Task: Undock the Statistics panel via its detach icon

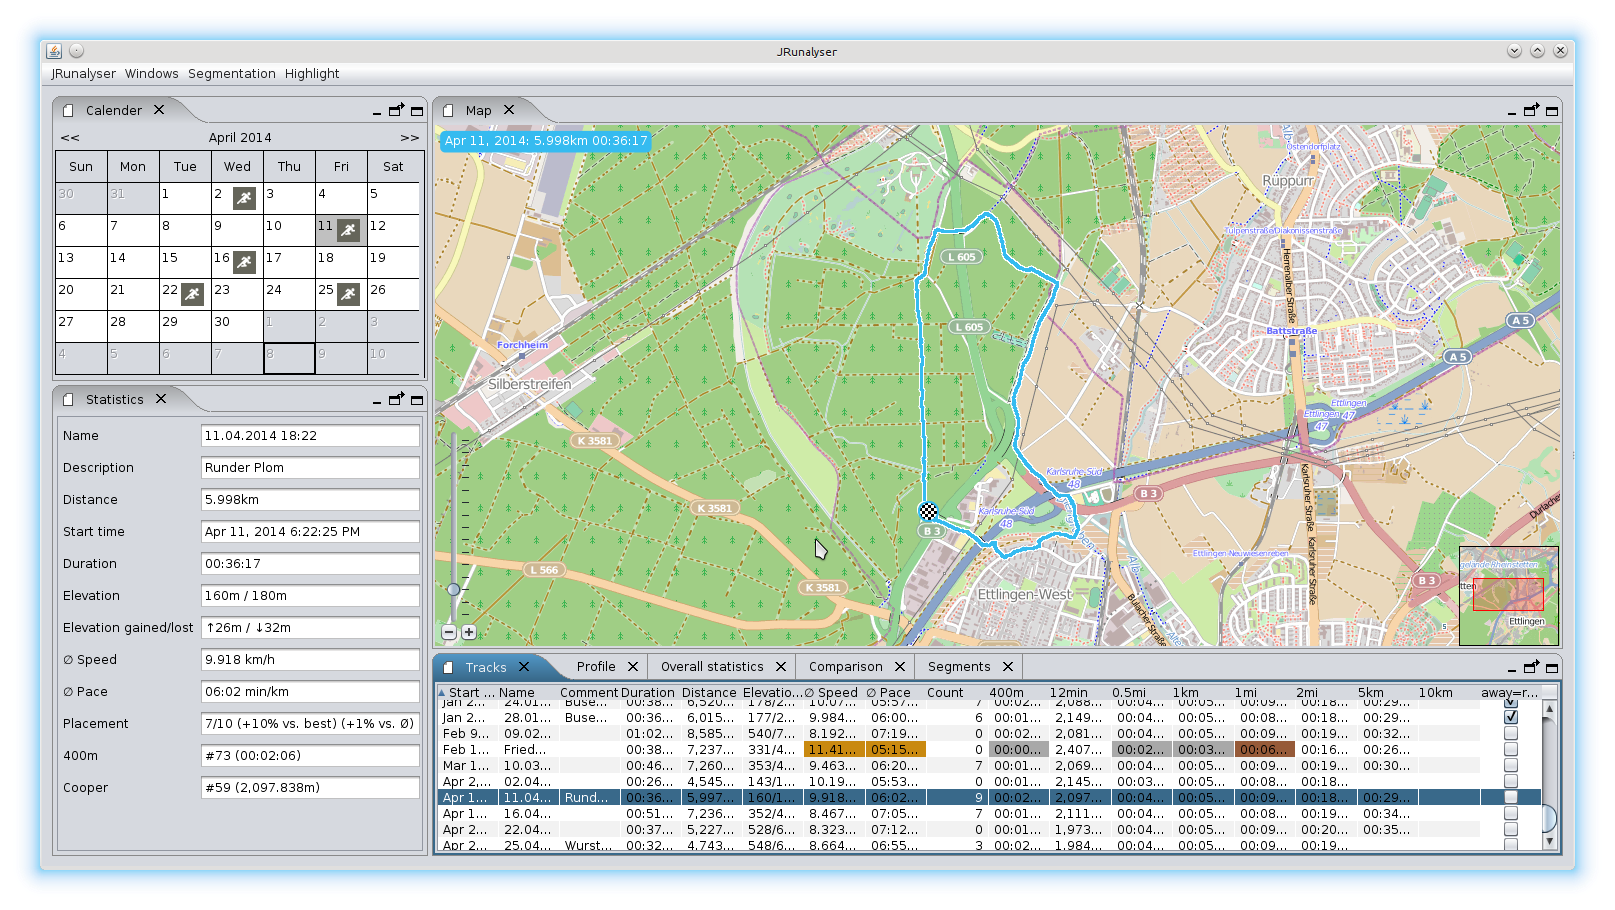Action: (396, 399)
